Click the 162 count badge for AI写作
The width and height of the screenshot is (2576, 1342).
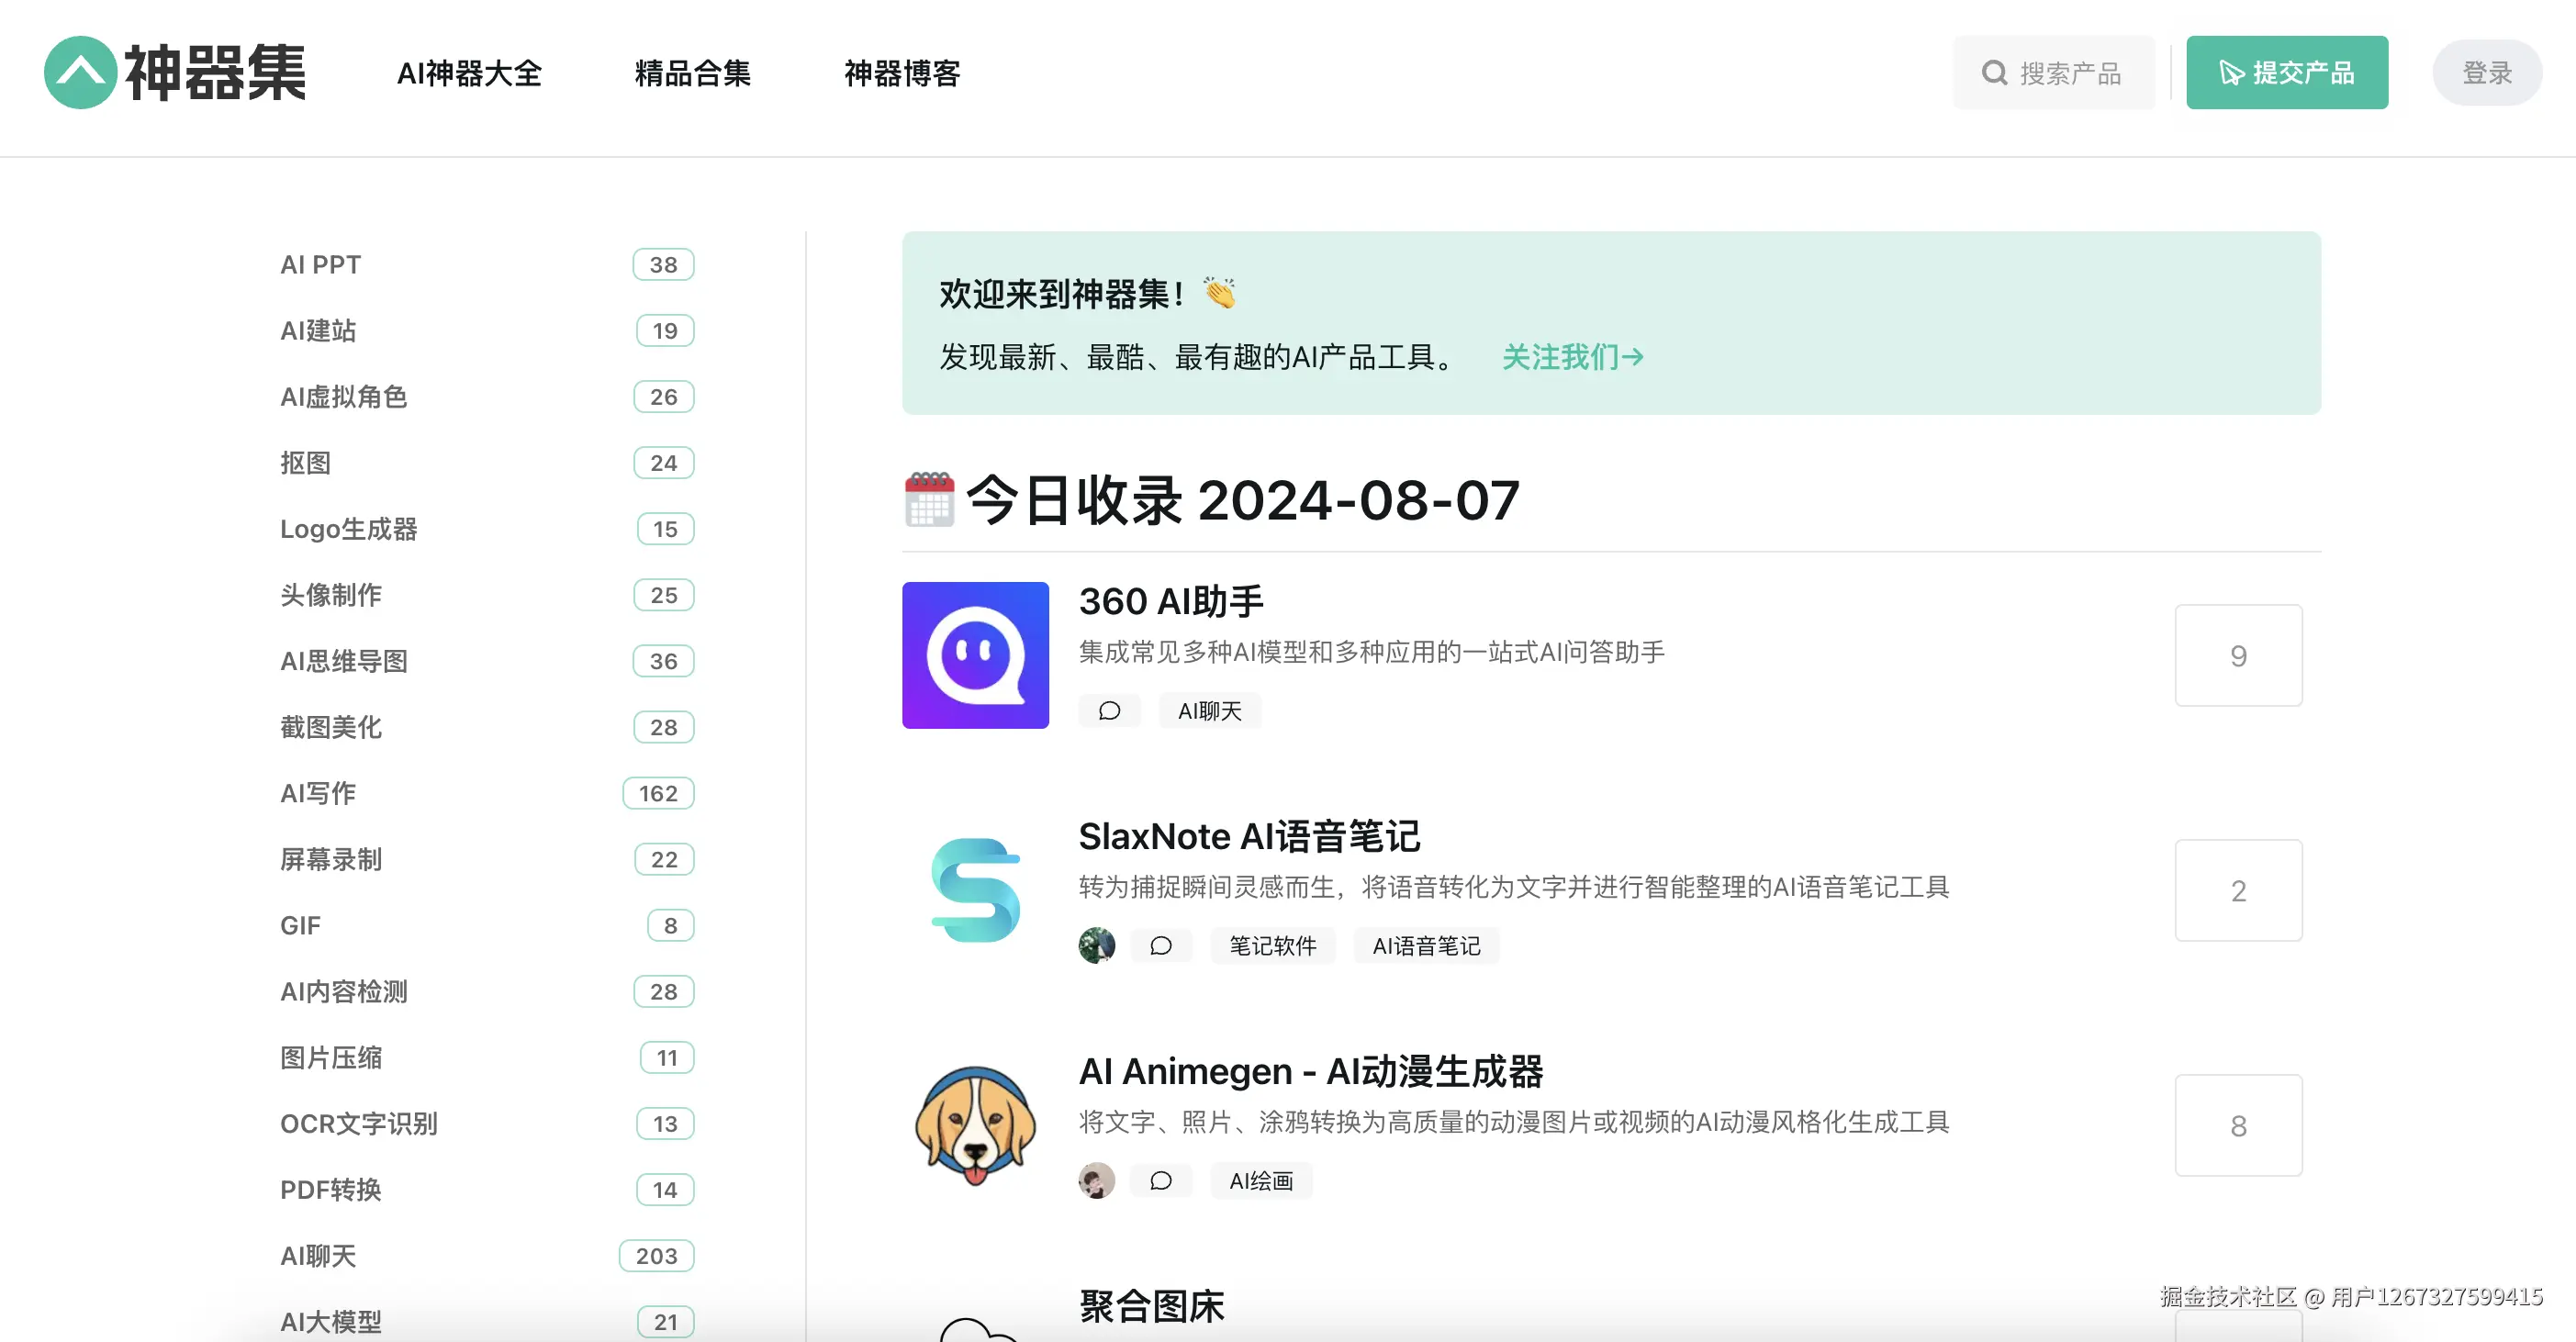pyautogui.click(x=658, y=793)
